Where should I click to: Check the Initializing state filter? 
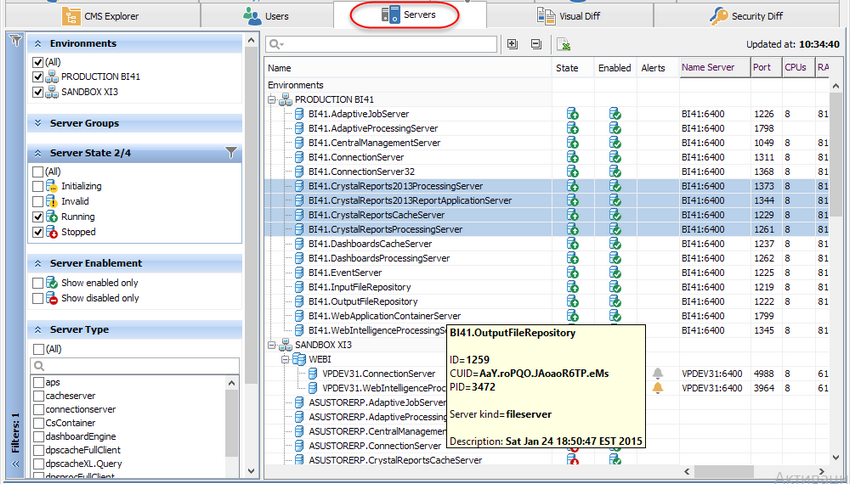point(37,186)
